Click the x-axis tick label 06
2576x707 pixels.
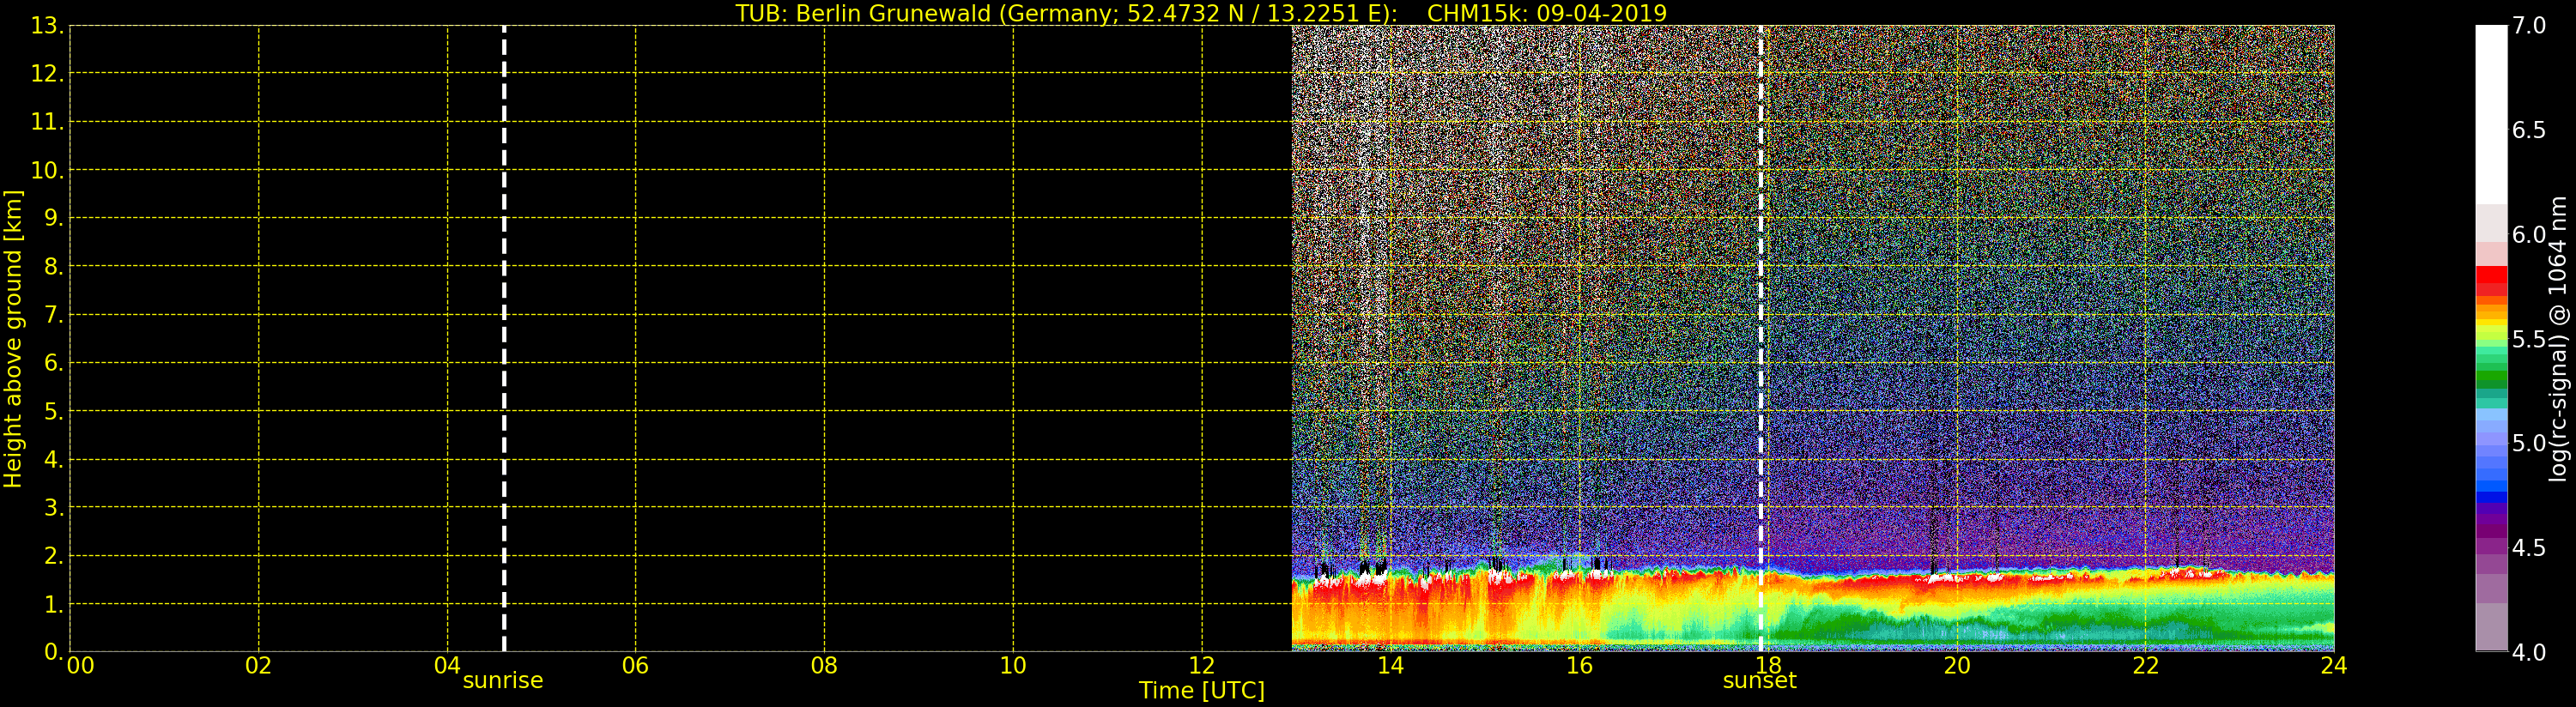tap(635, 666)
